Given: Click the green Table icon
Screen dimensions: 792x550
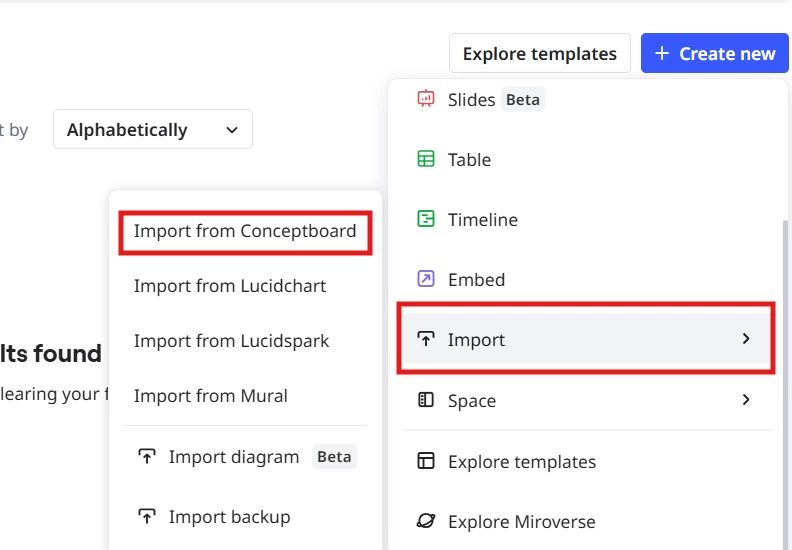Looking at the screenshot, I should 426,159.
